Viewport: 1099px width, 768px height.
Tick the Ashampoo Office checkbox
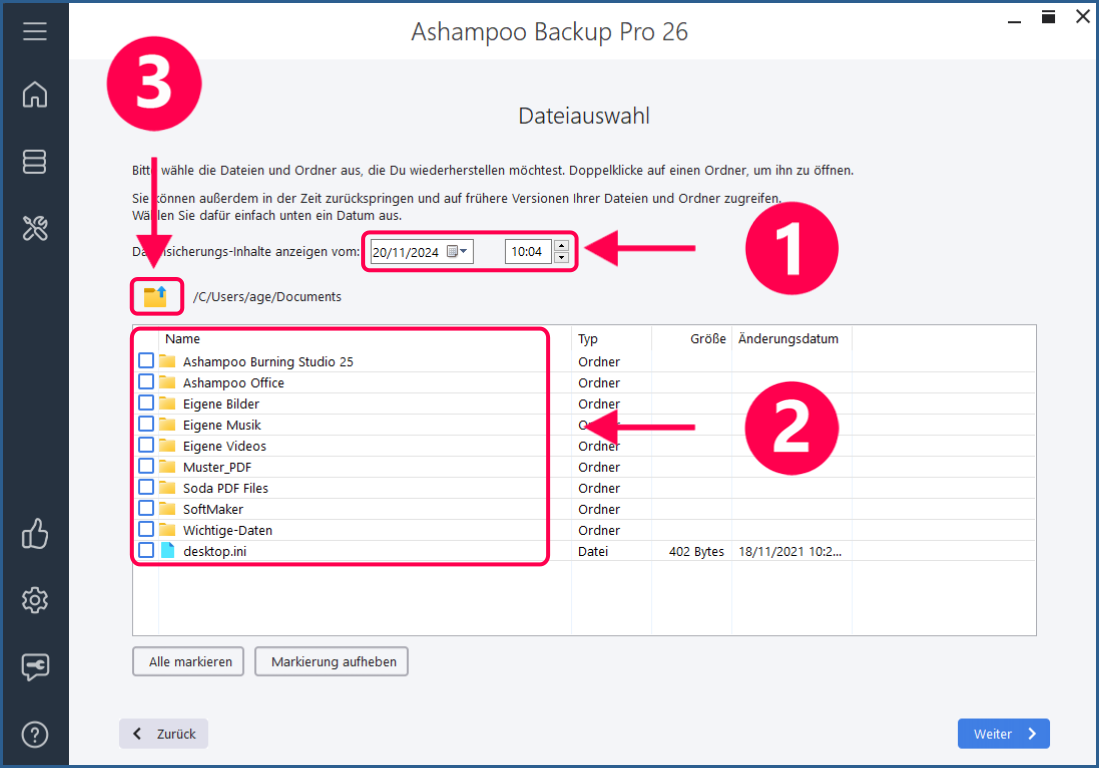tap(146, 381)
